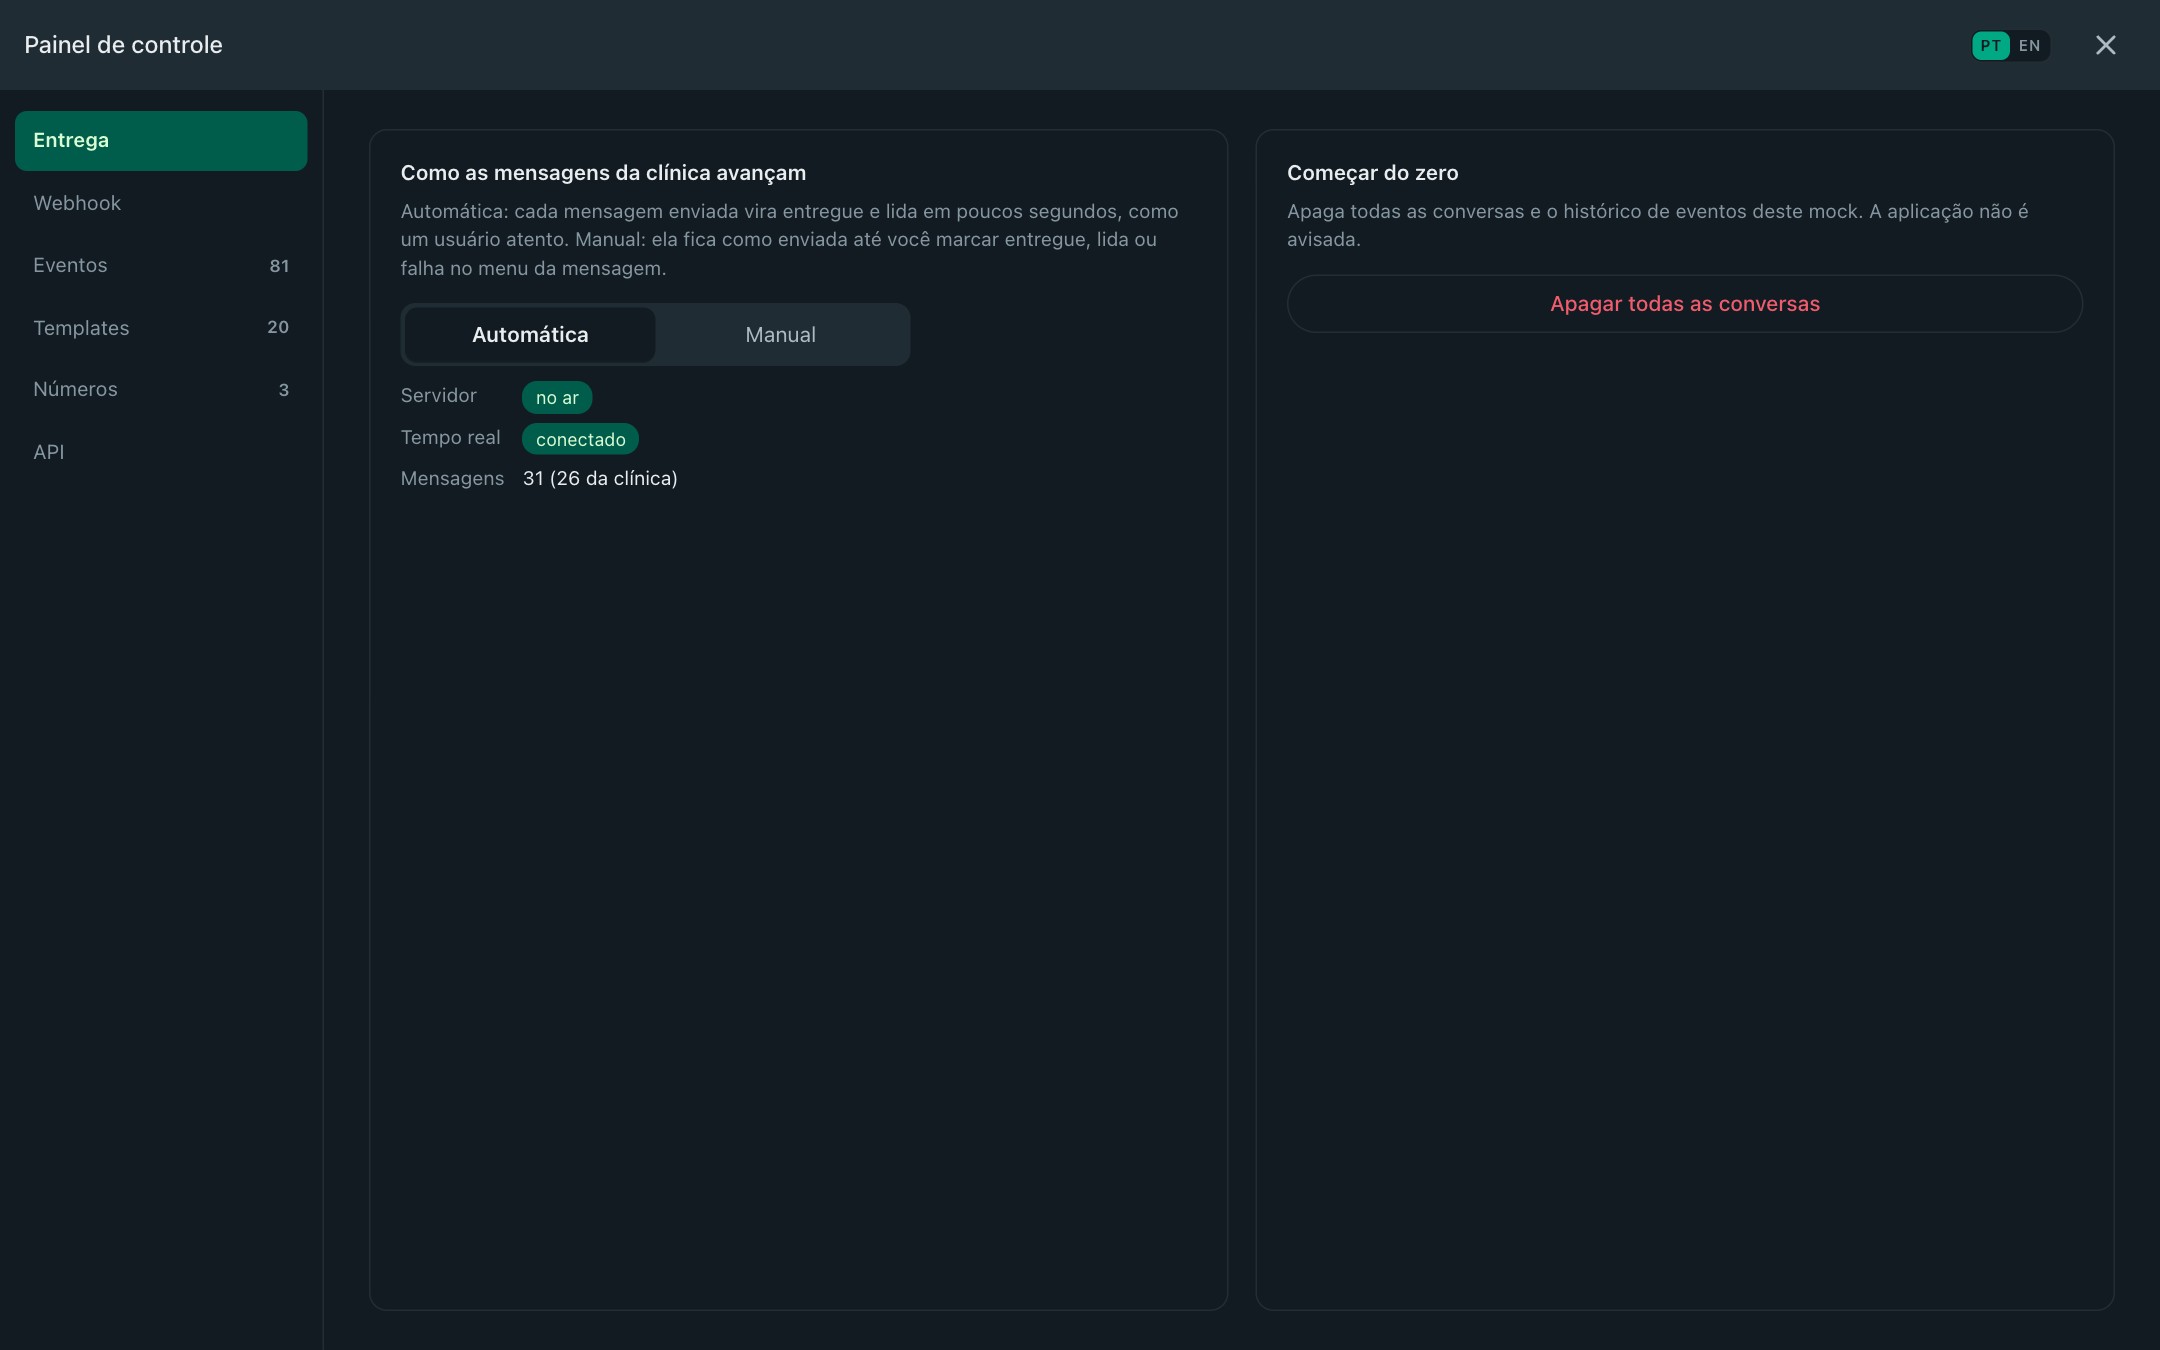Click the 'Tempo real' label
The width and height of the screenshot is (2160, 1350).
pyautogui.click(x=450, y=438)
